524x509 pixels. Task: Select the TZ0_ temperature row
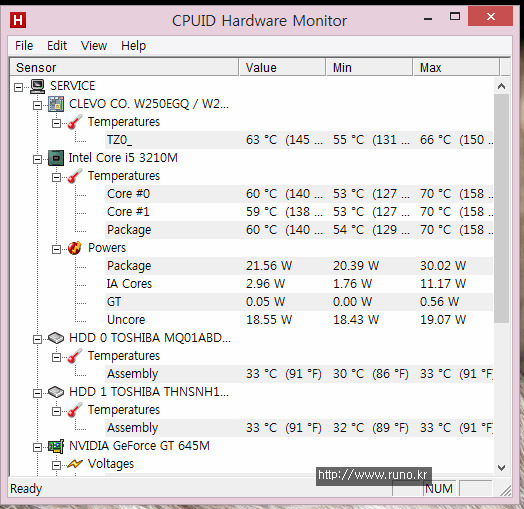click(299, 140)
